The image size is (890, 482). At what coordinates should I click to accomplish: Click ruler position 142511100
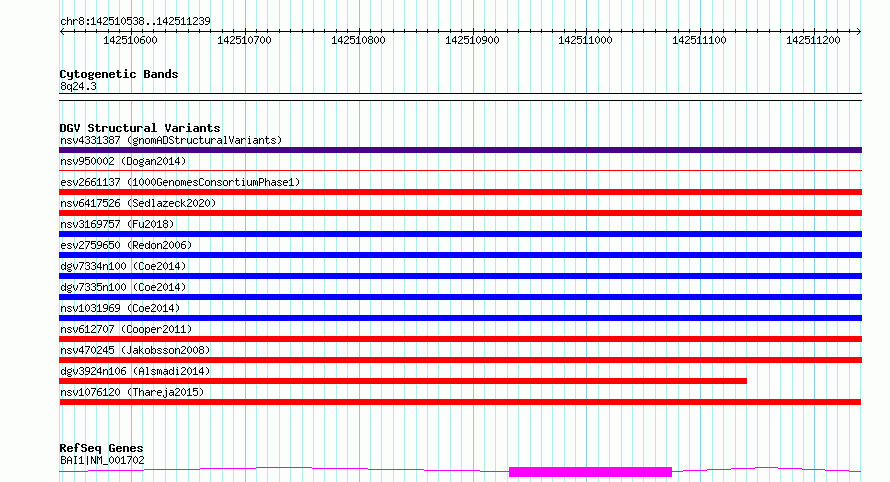click(x=699, y=40)
